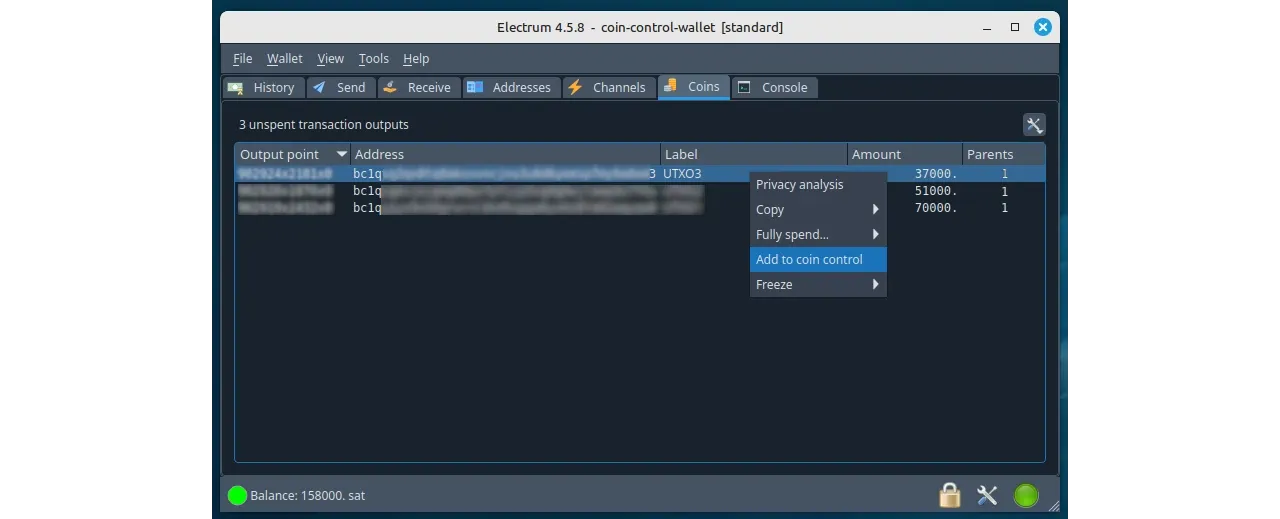The width and height of the screenshot is (1280, 519).
Task: Minimize the Electrum window
Action: [x=987, y=27]
